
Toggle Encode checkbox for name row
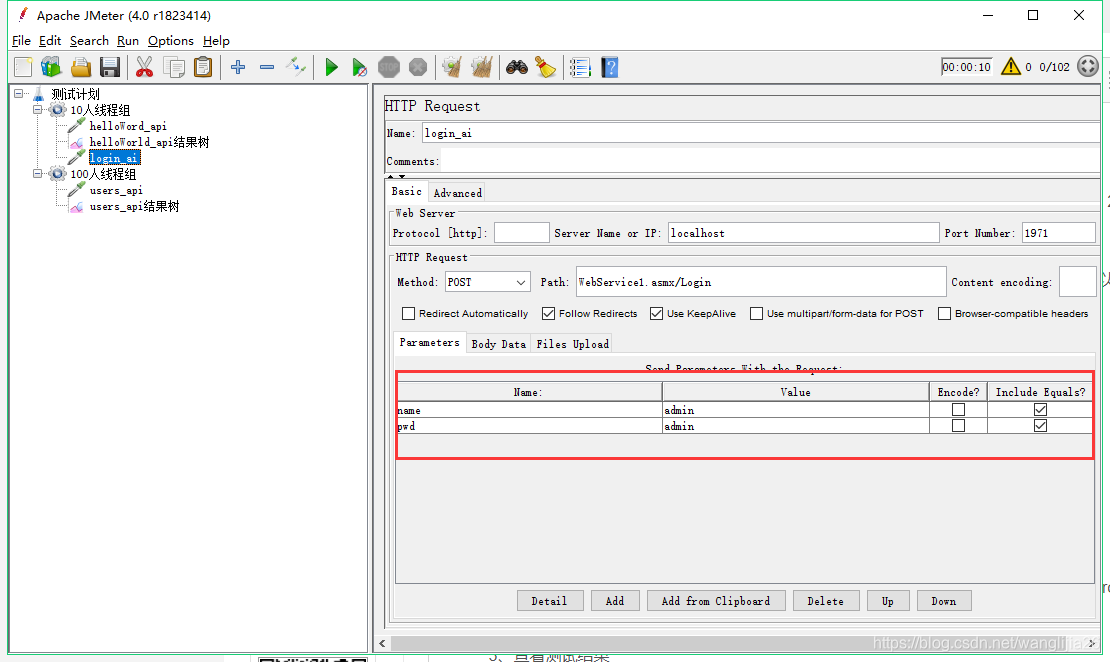(959, 409)
